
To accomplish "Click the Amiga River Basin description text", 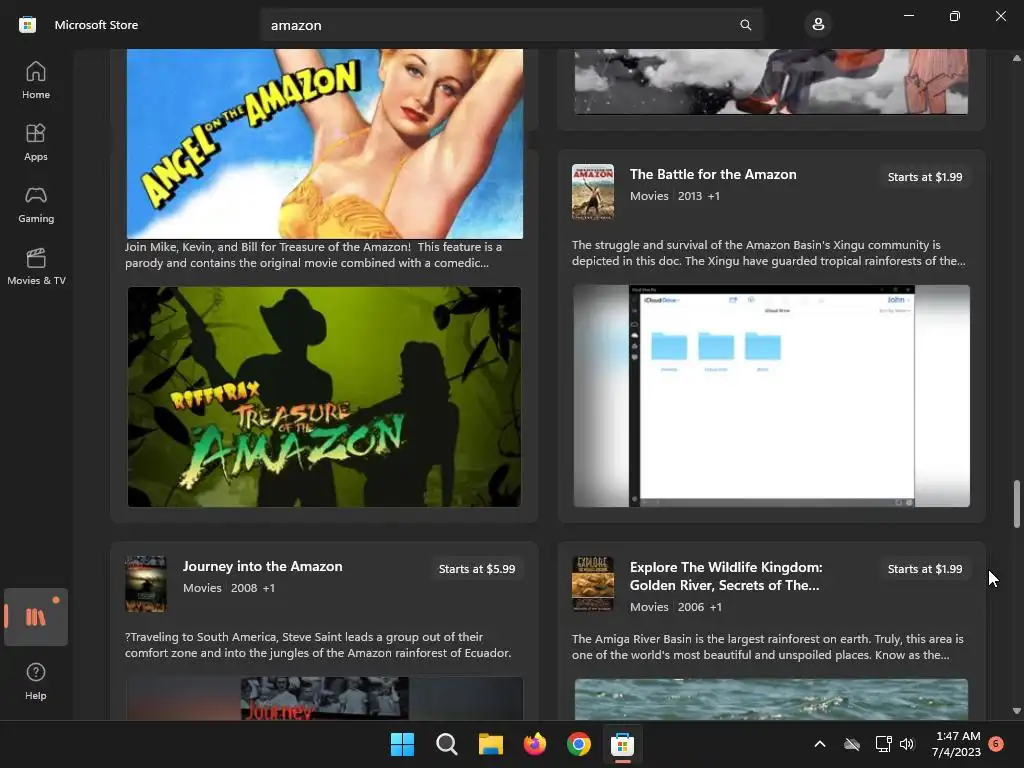I will [767, 647].
